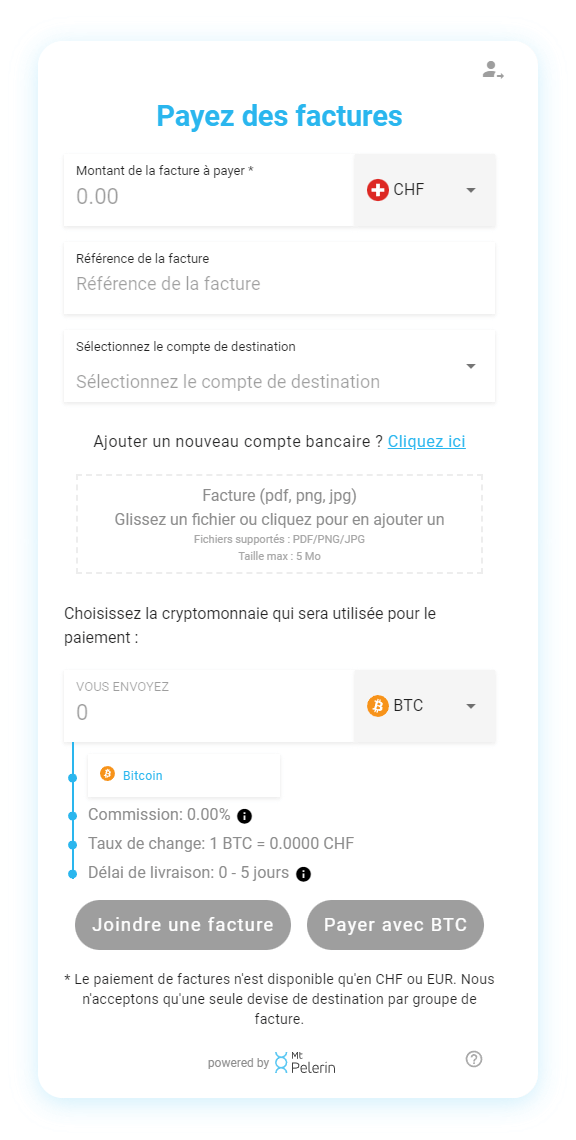This screenshot has width=576, height=1140.
Task: Click the Bitcoin icon inside the Bitcoin chip
Action: pyautogui.click(x=108, y=775)
